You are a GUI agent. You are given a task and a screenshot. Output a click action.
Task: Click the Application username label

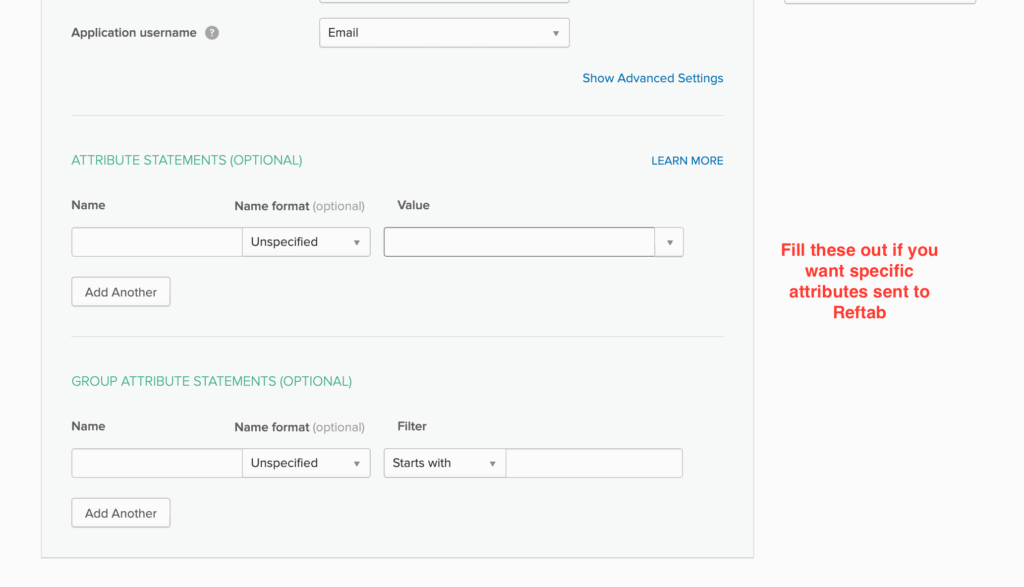[134, 33]
